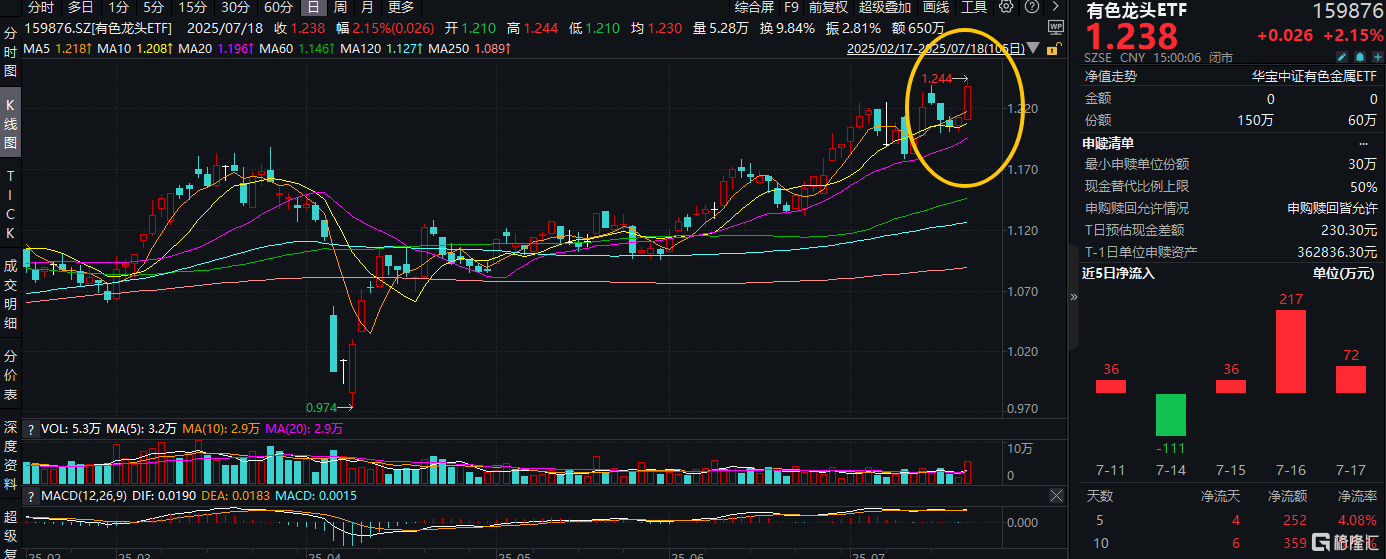Open 画线 drawing tools

tap(936, 7)
